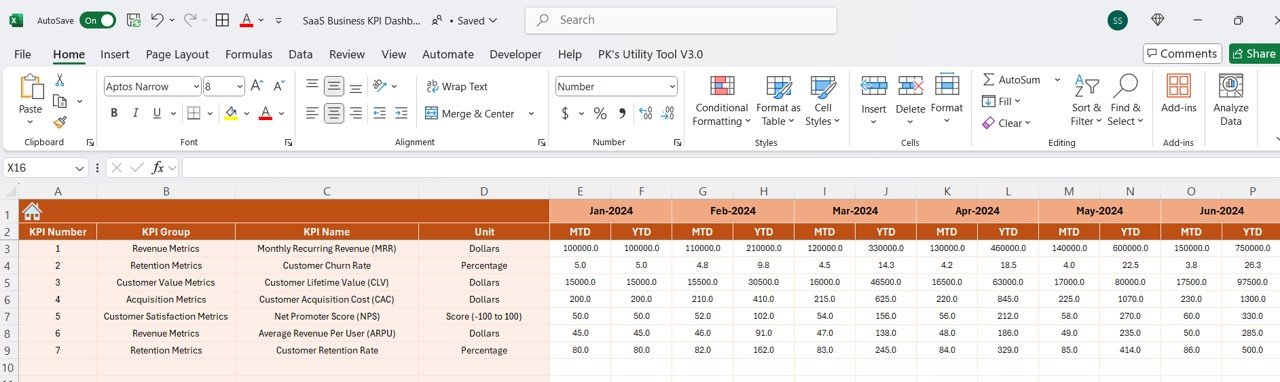1280x382 pixels.
Task: Click the Percent Style icon
Action: [600, 114]
